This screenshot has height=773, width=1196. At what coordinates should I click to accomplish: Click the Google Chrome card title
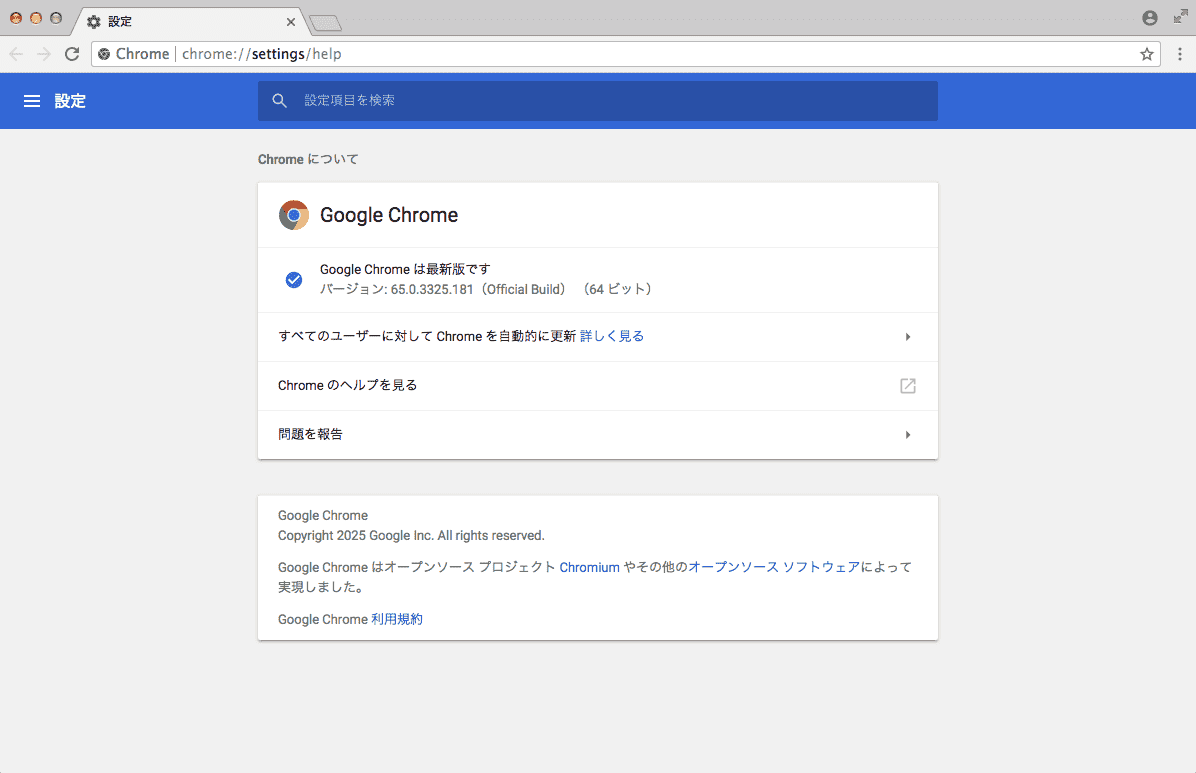click(389, 215)
